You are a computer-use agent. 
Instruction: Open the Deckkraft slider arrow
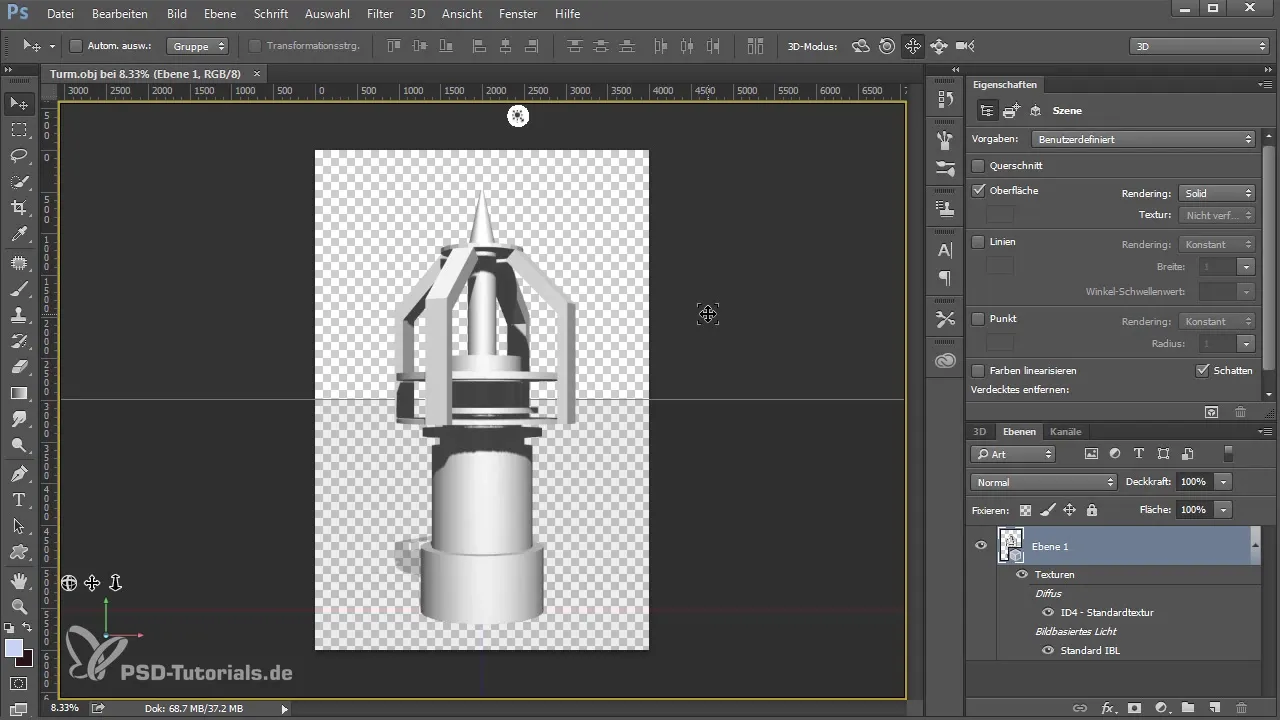(1224, 482)
